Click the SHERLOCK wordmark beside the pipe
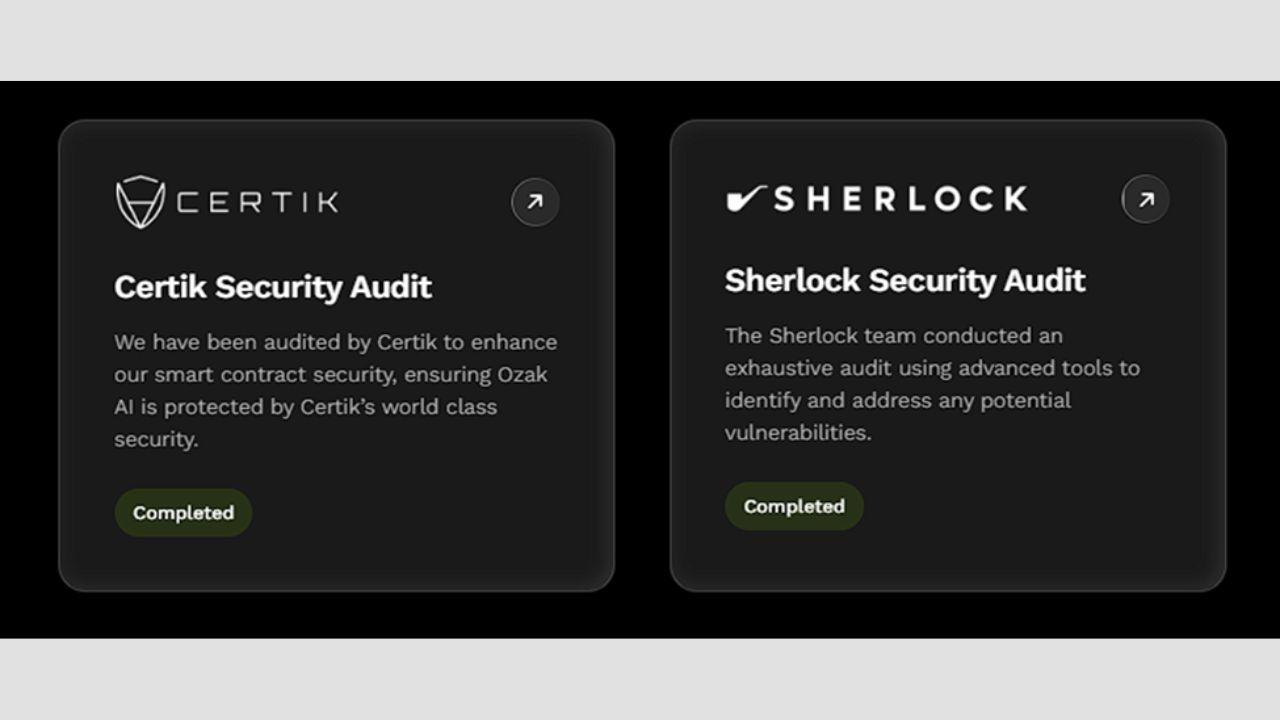The image size is (1280, 720). pyautogui.click(x=900, y=199)
